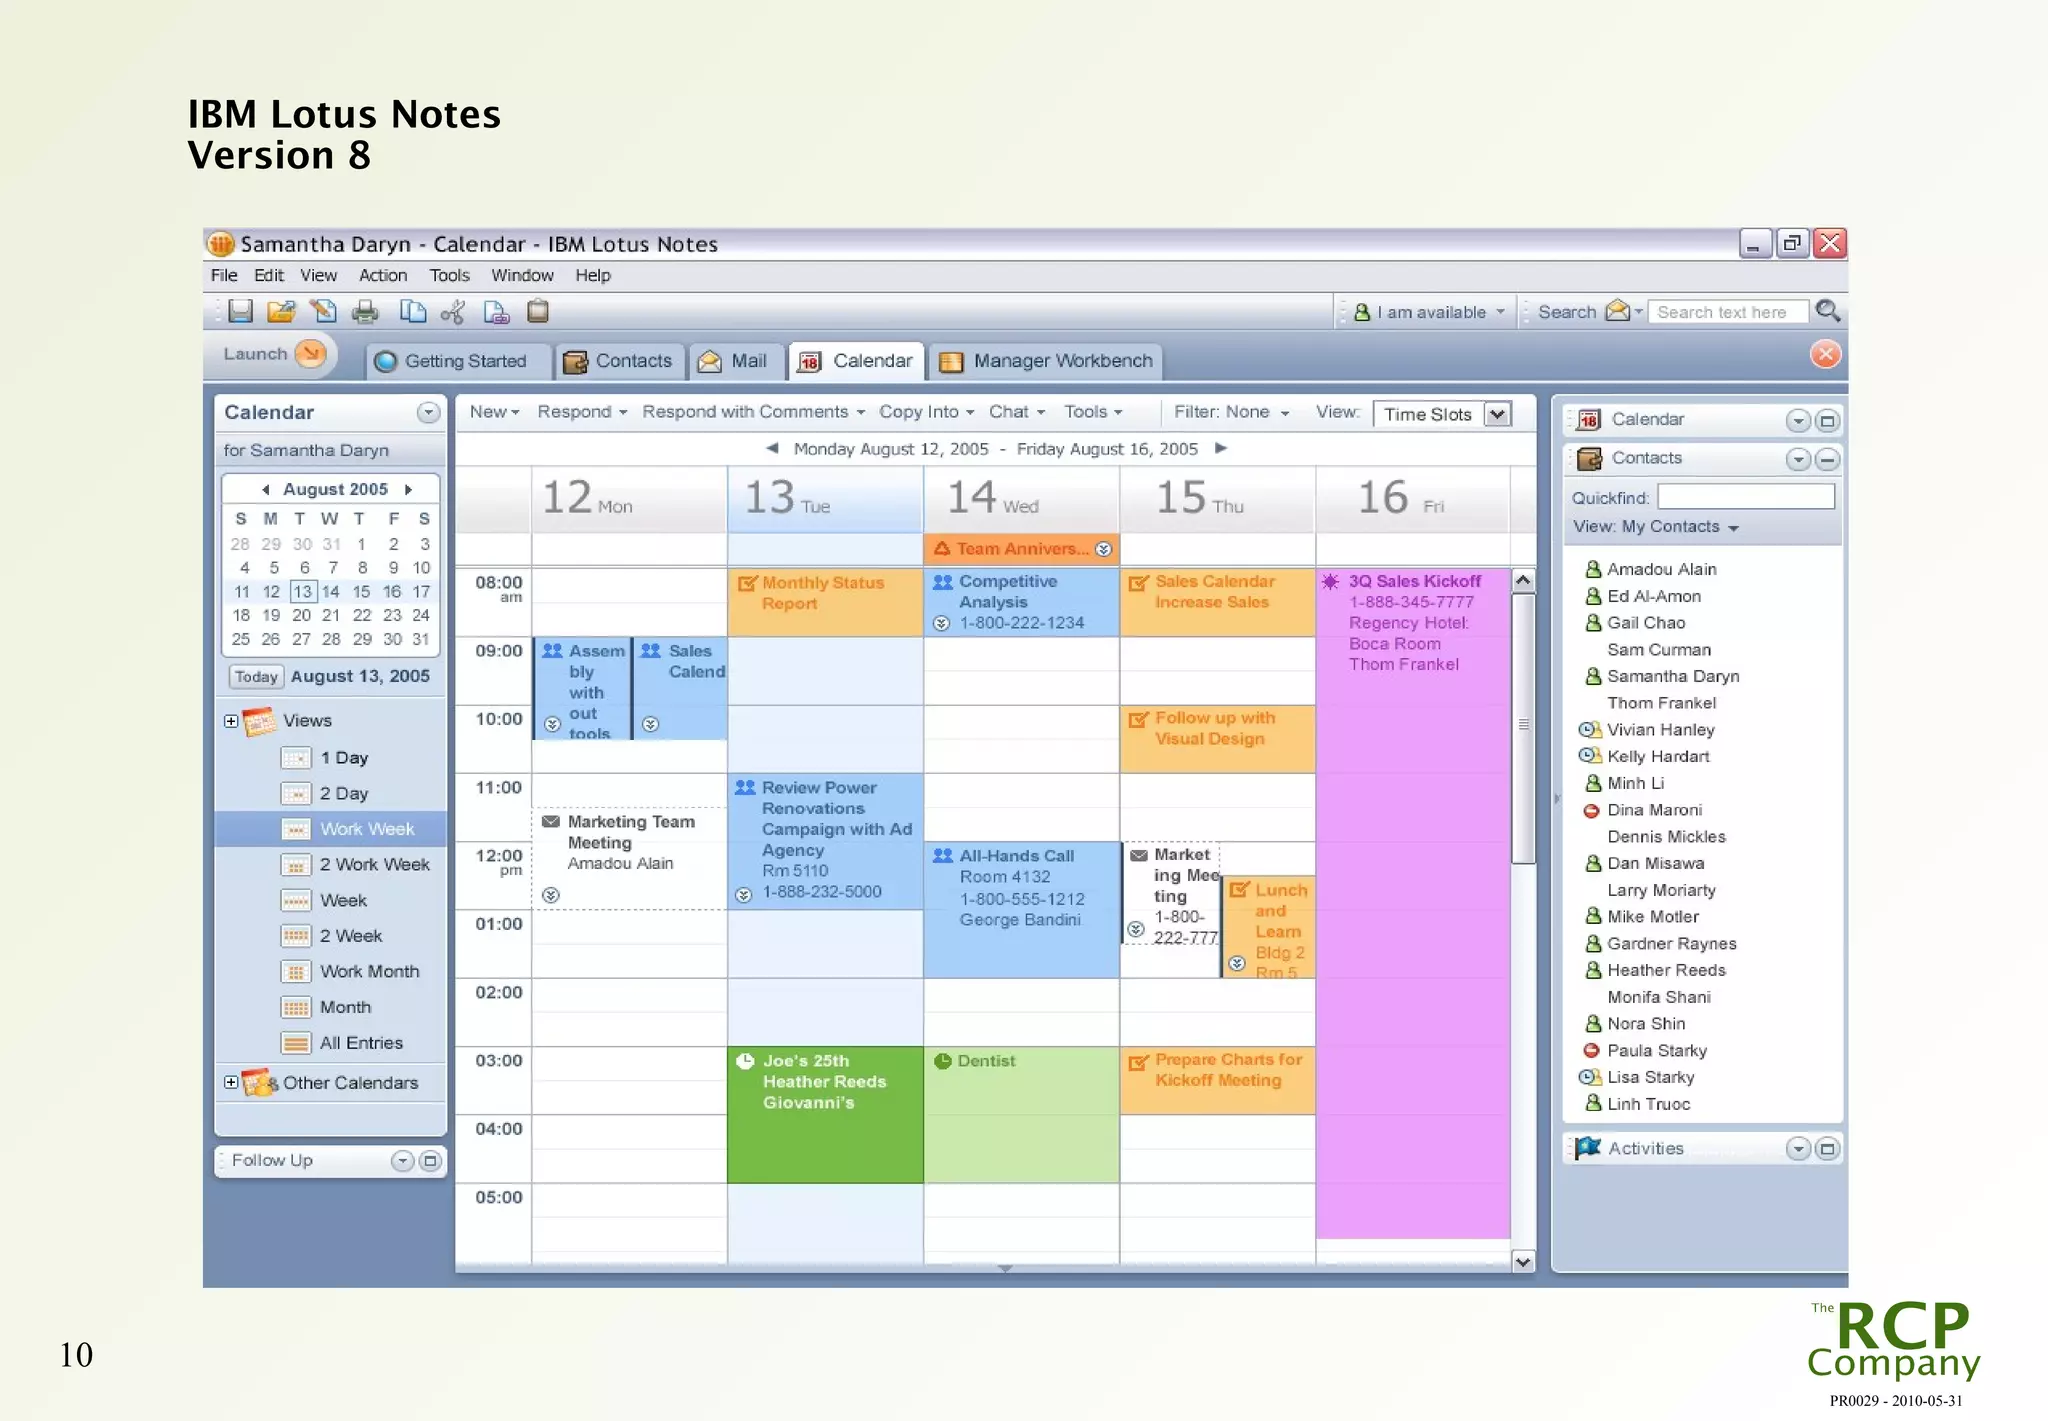2048x1421 pixels.
Task: Close the current tab with red X icon
Action: pyautogui.click(x=1826, y=354)
